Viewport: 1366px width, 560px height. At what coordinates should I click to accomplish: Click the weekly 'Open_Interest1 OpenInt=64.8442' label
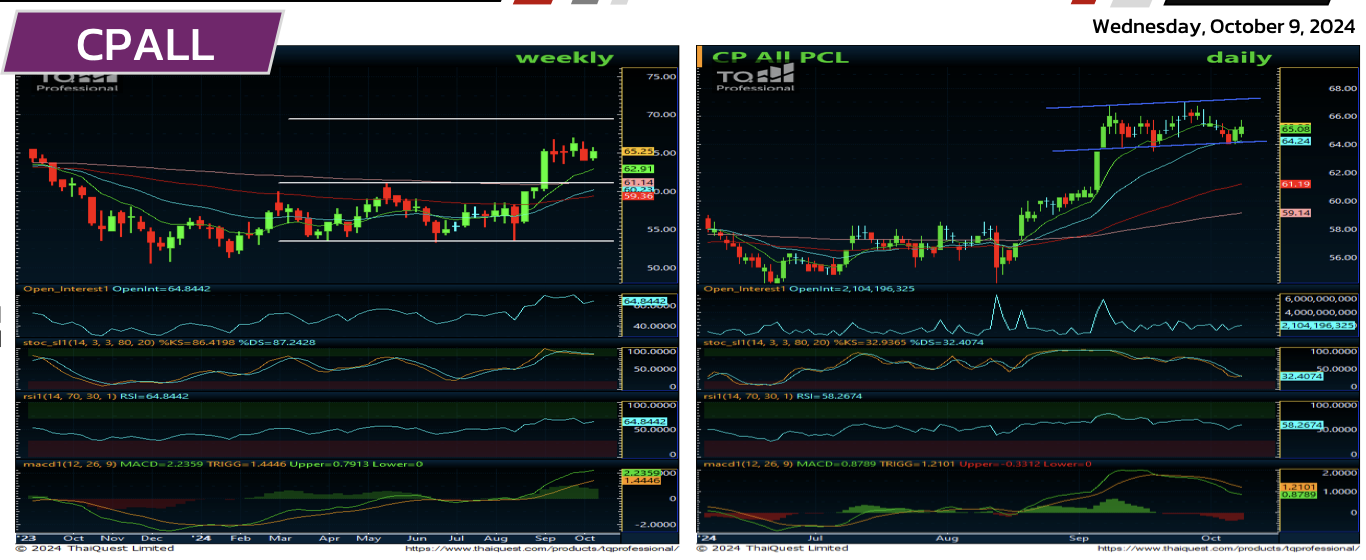[x=119, y=289]
